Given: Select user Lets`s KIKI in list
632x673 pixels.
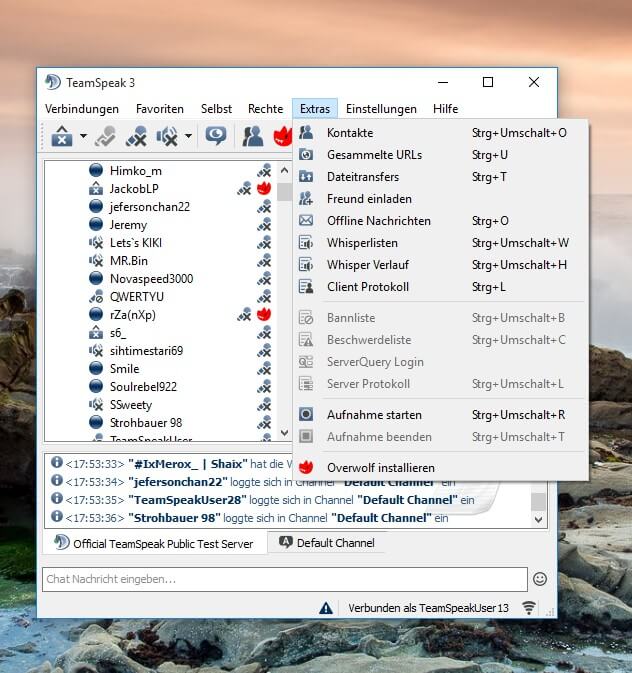Looking at the screenshot, I should (x=136, y=243).
